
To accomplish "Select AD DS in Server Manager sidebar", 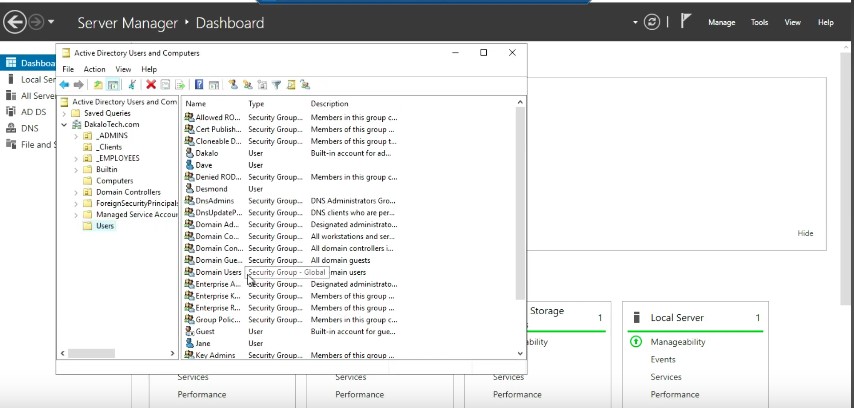I will coord(34,112).
